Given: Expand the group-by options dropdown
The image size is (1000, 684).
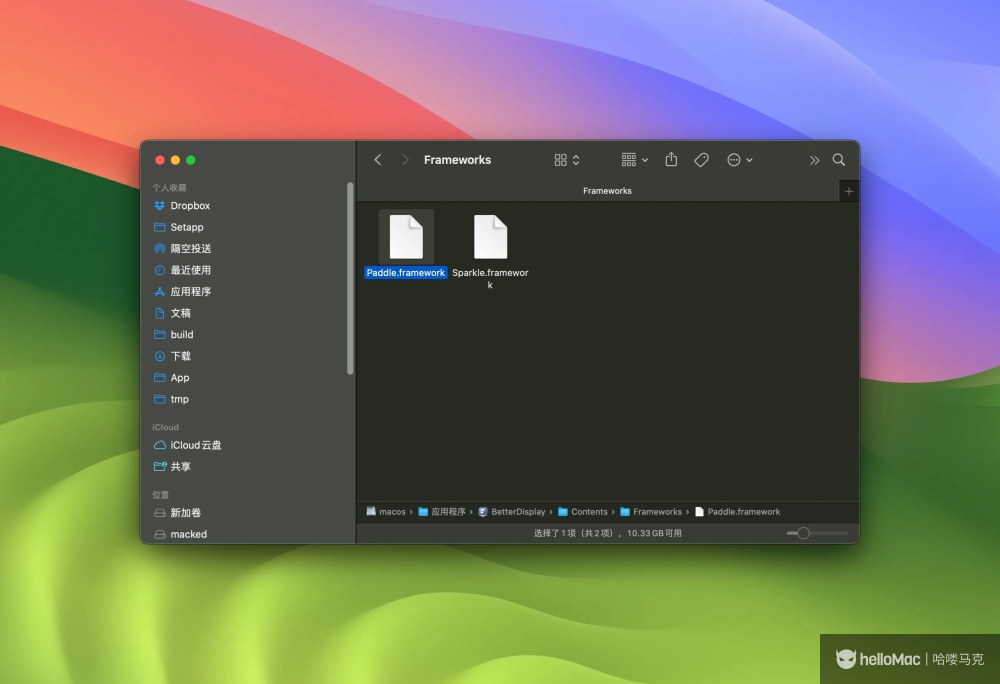Looking at the screenshot, I should click(635, 160).
